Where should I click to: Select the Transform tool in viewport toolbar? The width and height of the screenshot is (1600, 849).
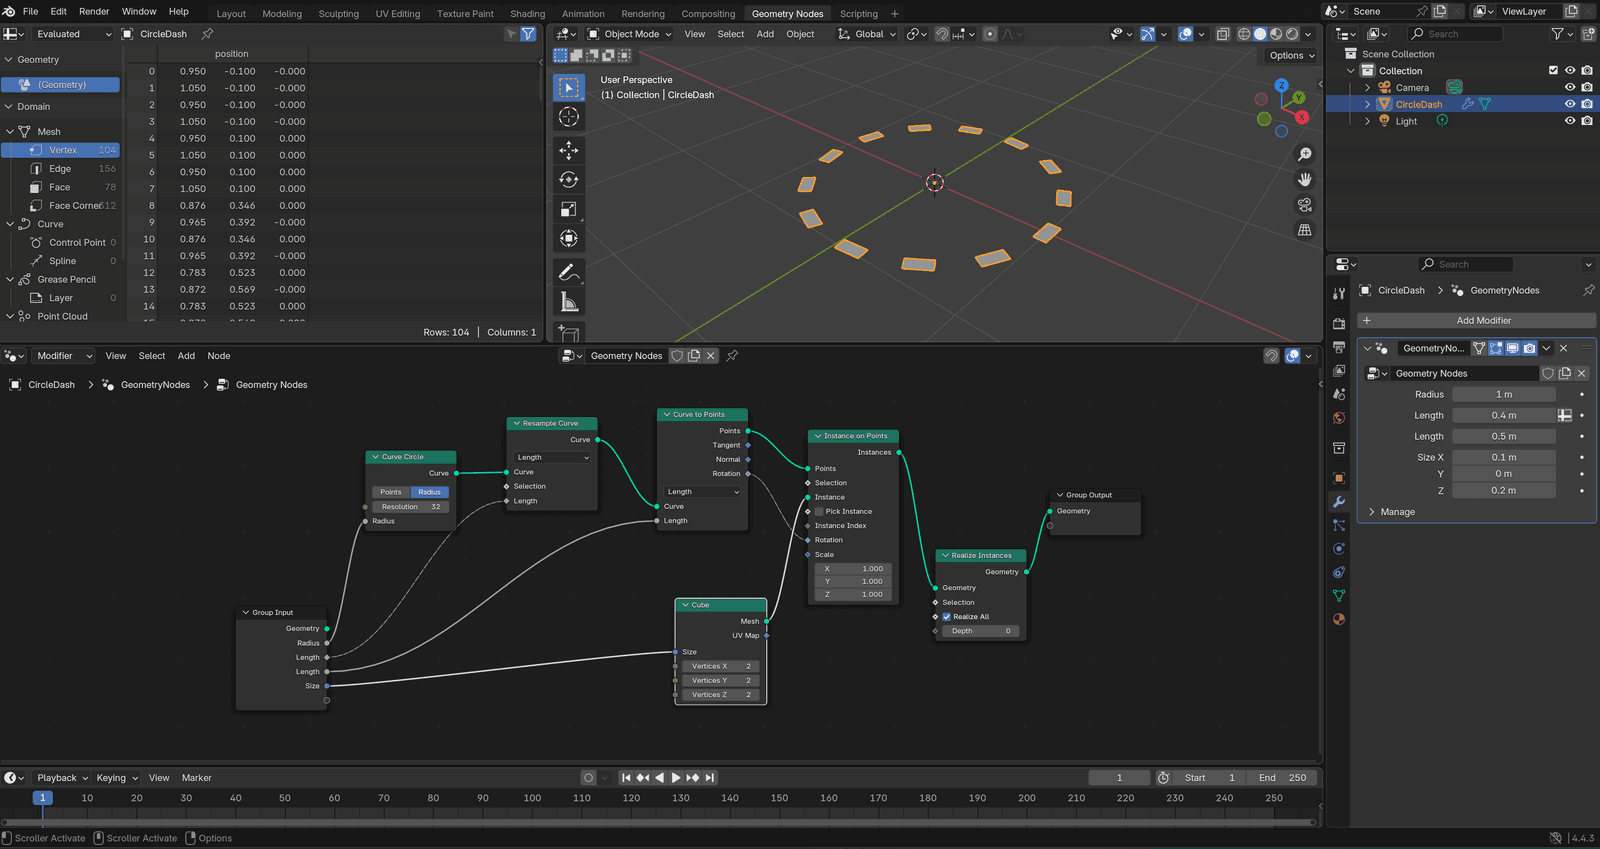pos(569,238)
